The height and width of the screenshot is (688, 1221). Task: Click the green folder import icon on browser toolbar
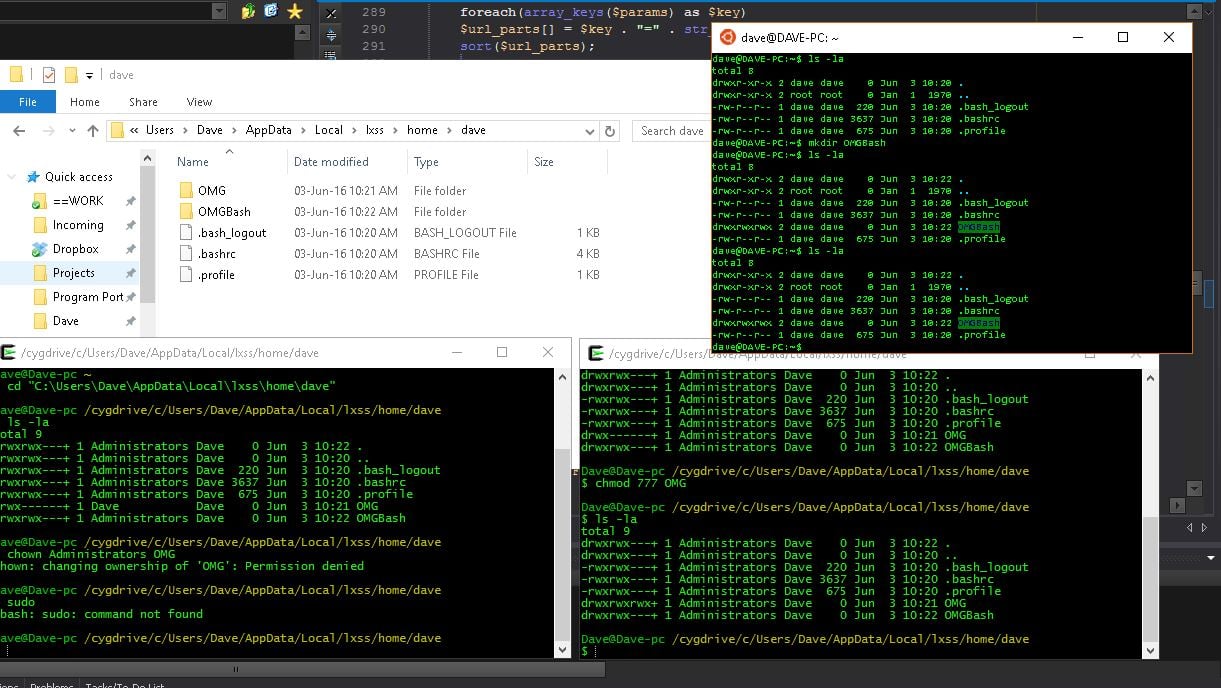coord(247,12)
